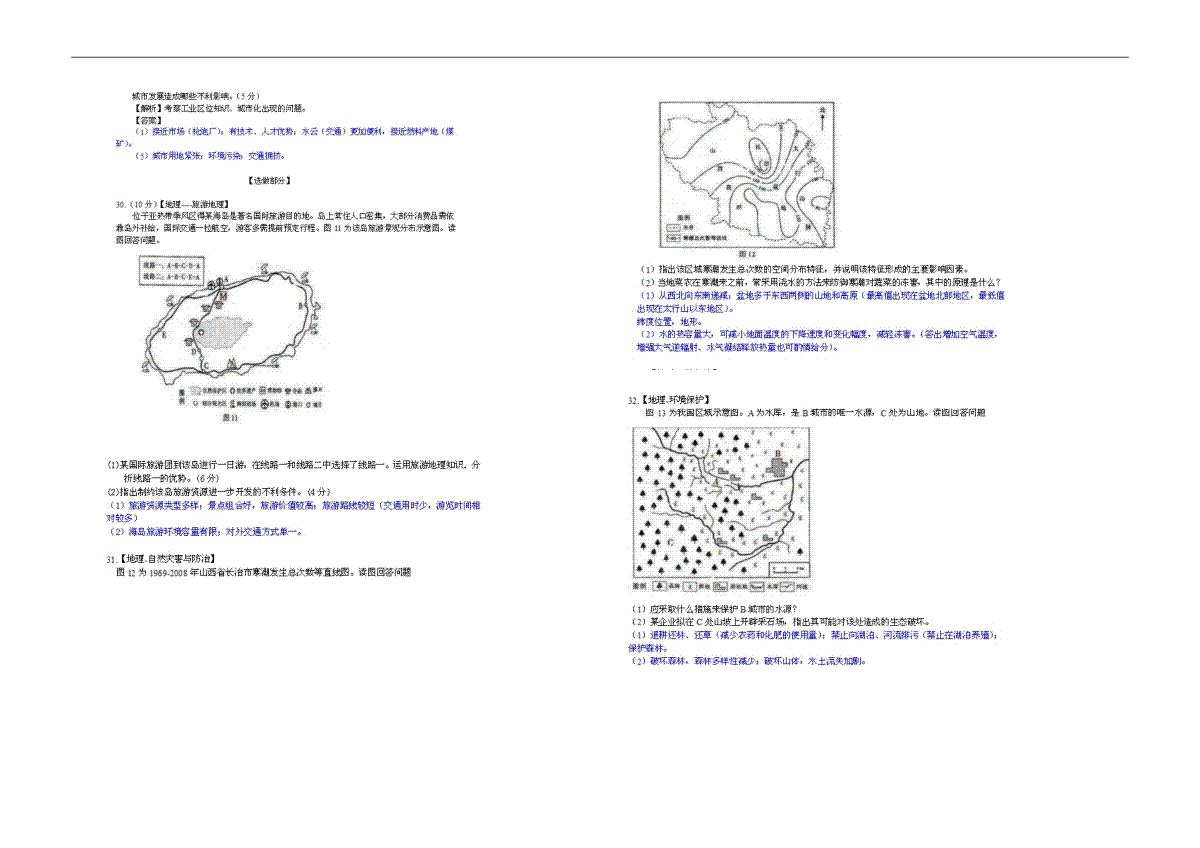Viewport: 1200px width, 848px height.
Task: Click the 【答案】 label near page top
Action: (x=148, y=119)
